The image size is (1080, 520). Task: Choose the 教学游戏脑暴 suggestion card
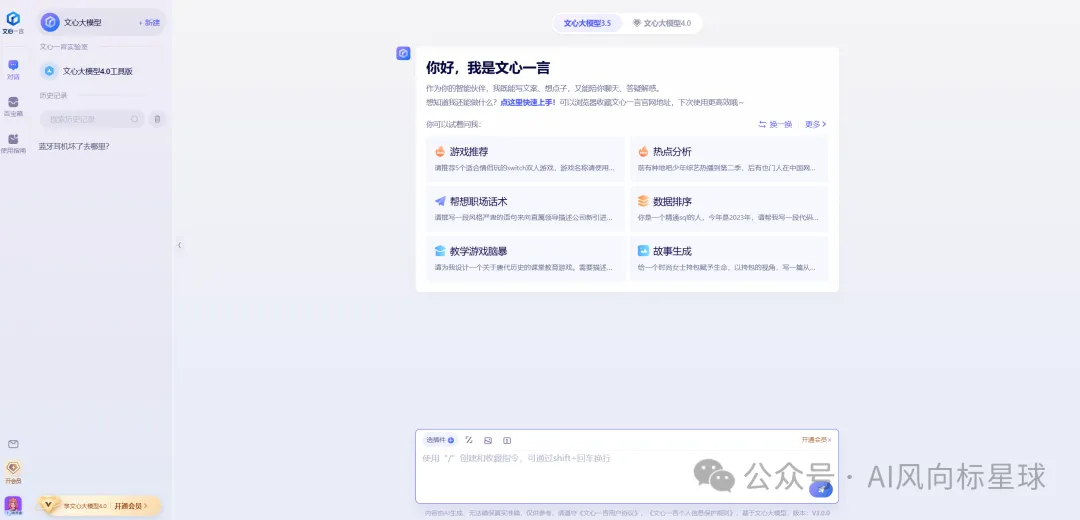tap(525, 258)
